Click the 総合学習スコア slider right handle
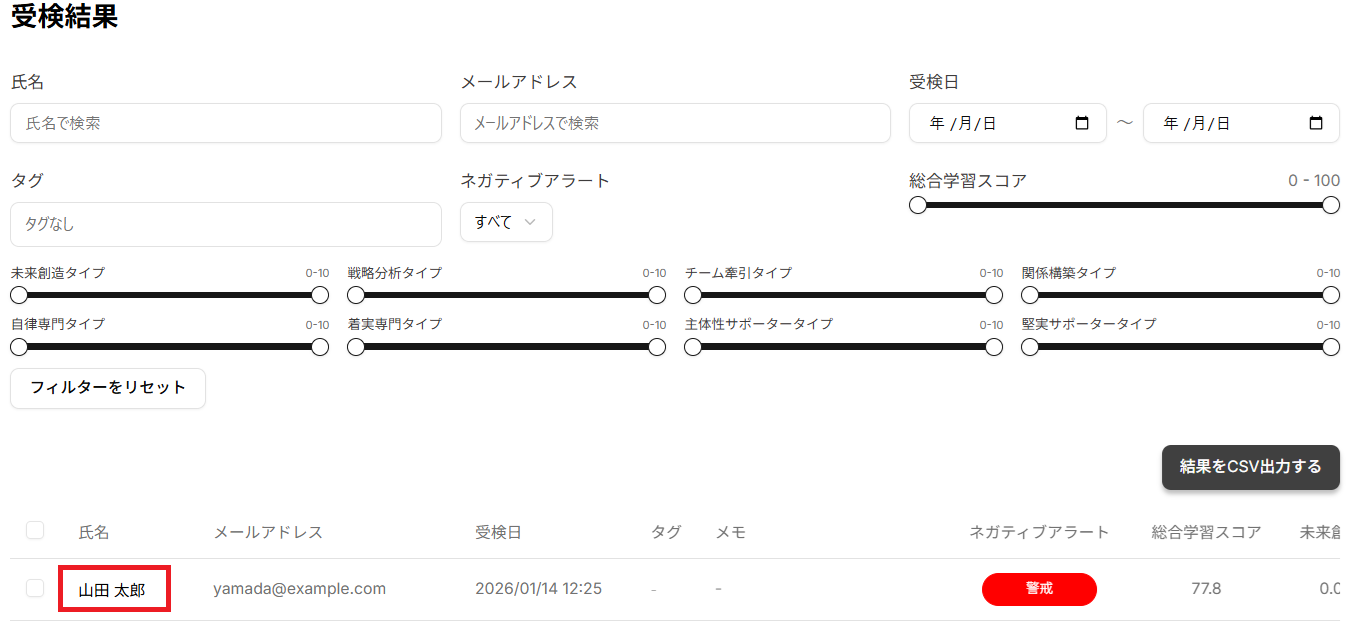Image resolution: width=1363 pixels, height=623 pixels. (1331, 205)
